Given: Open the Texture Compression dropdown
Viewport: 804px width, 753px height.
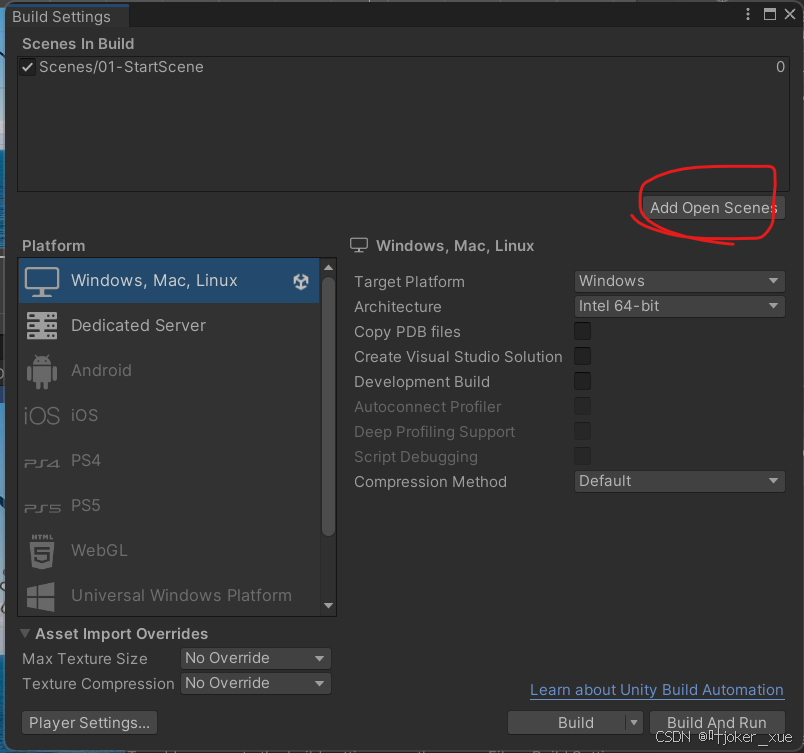Looking at the screenshot, I should pyautogui.click(x=255, y=683).
